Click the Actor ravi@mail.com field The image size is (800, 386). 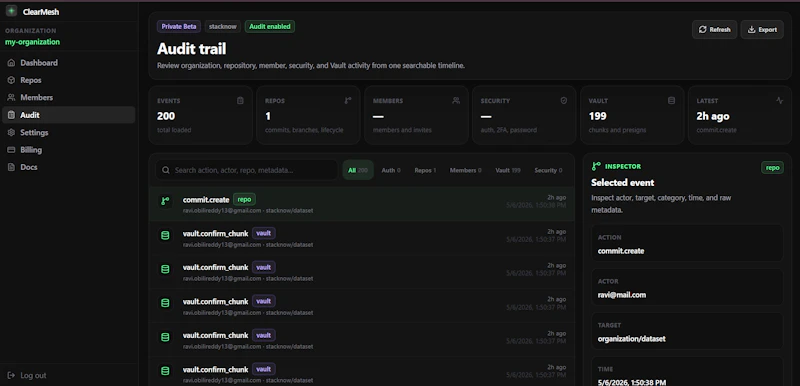[687, 288]
